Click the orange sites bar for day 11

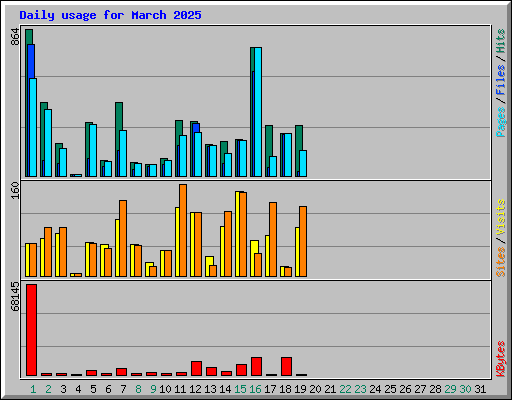(183, 230)
